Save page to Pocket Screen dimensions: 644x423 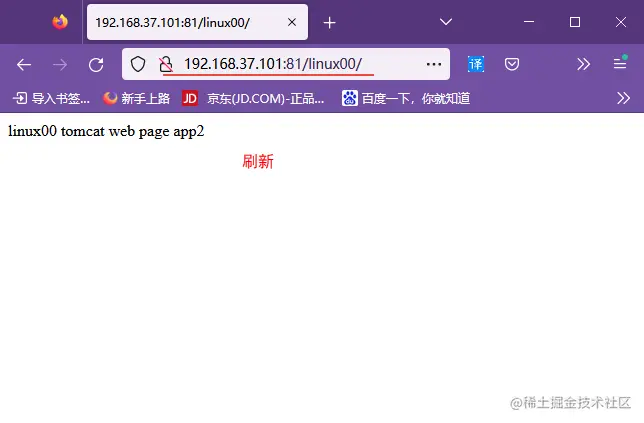(512, 64)
